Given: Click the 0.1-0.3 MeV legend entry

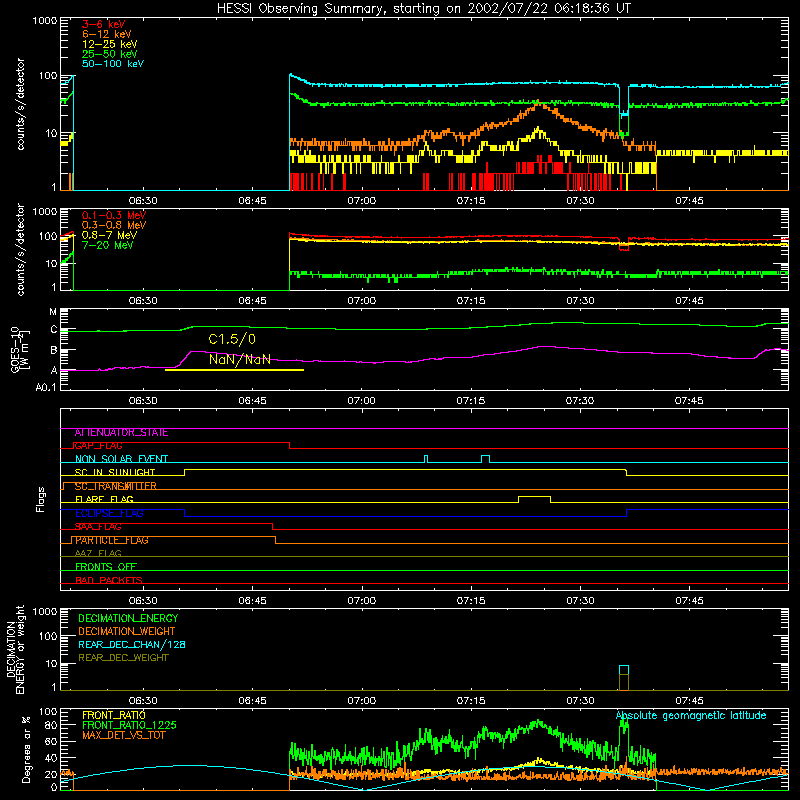Looking at the screenshot, I should 114,215.
